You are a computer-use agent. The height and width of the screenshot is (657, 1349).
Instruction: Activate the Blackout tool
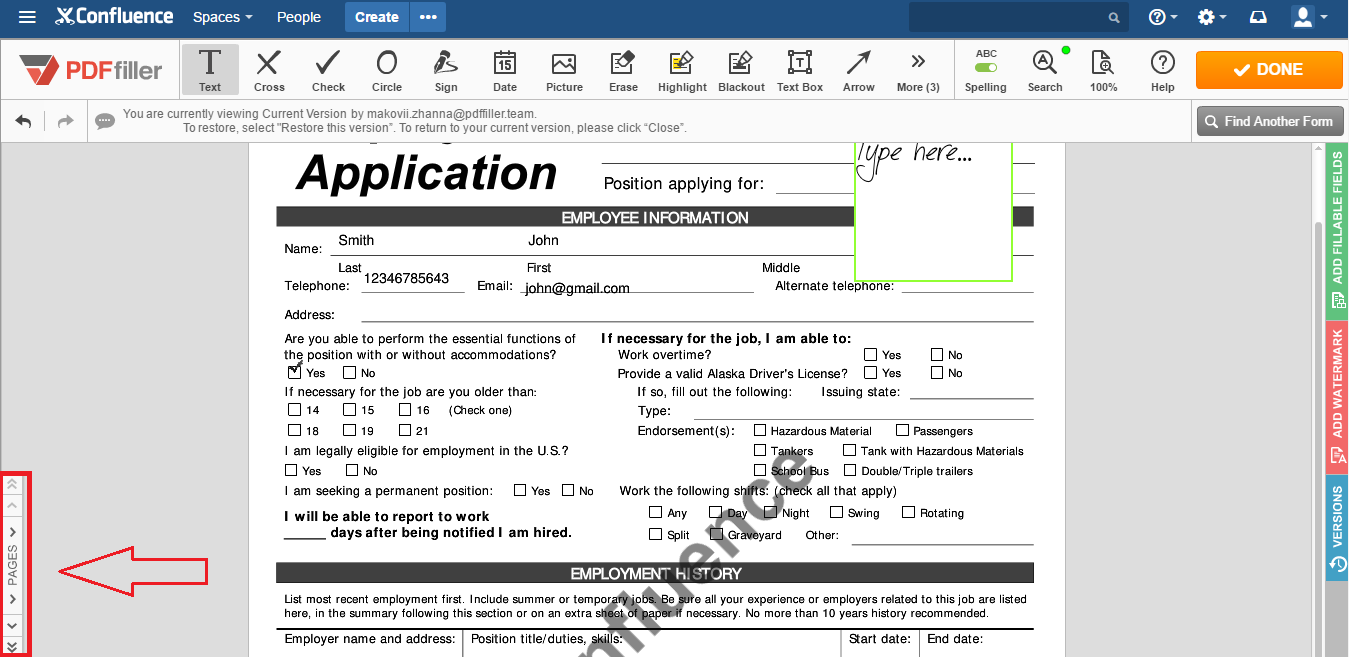click(741, 69)
